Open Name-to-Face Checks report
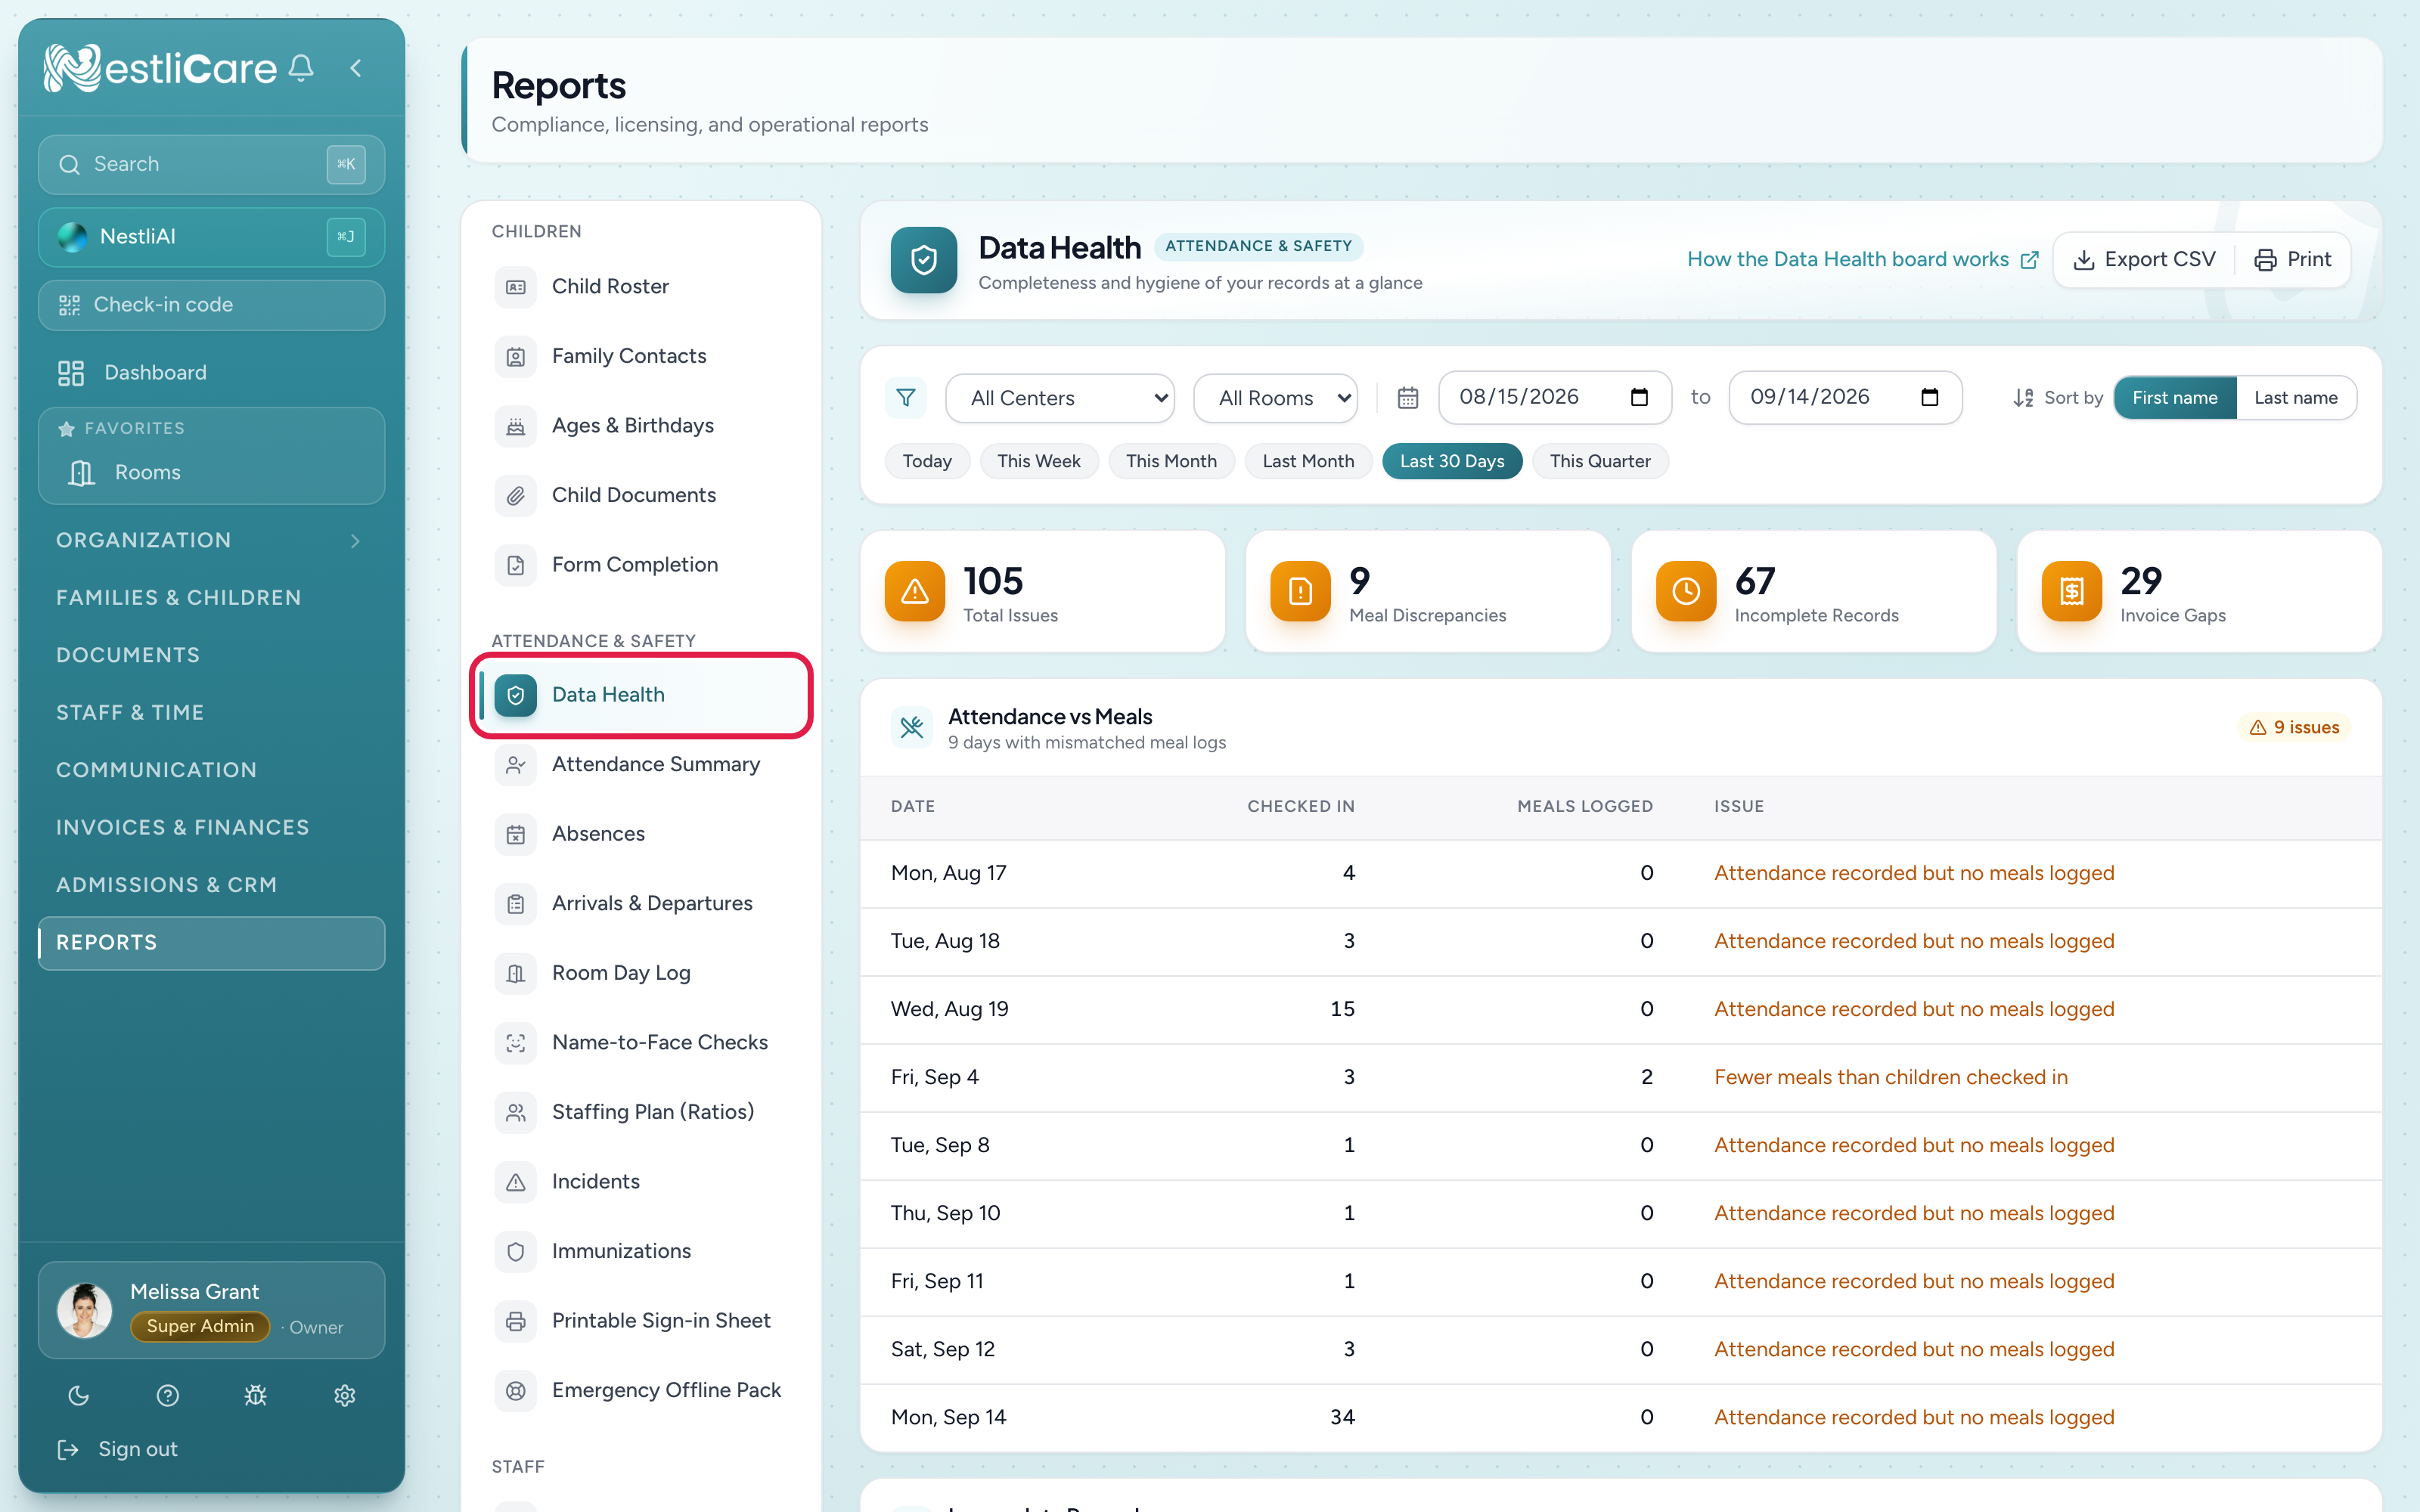 point(641,1042)
